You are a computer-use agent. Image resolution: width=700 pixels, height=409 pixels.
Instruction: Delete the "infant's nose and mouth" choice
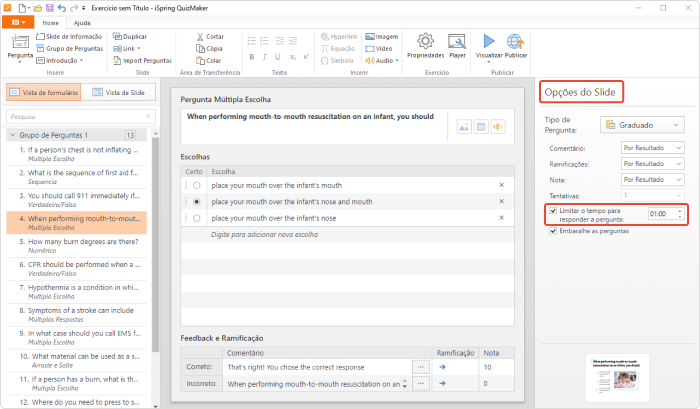(x=501, y=201)
